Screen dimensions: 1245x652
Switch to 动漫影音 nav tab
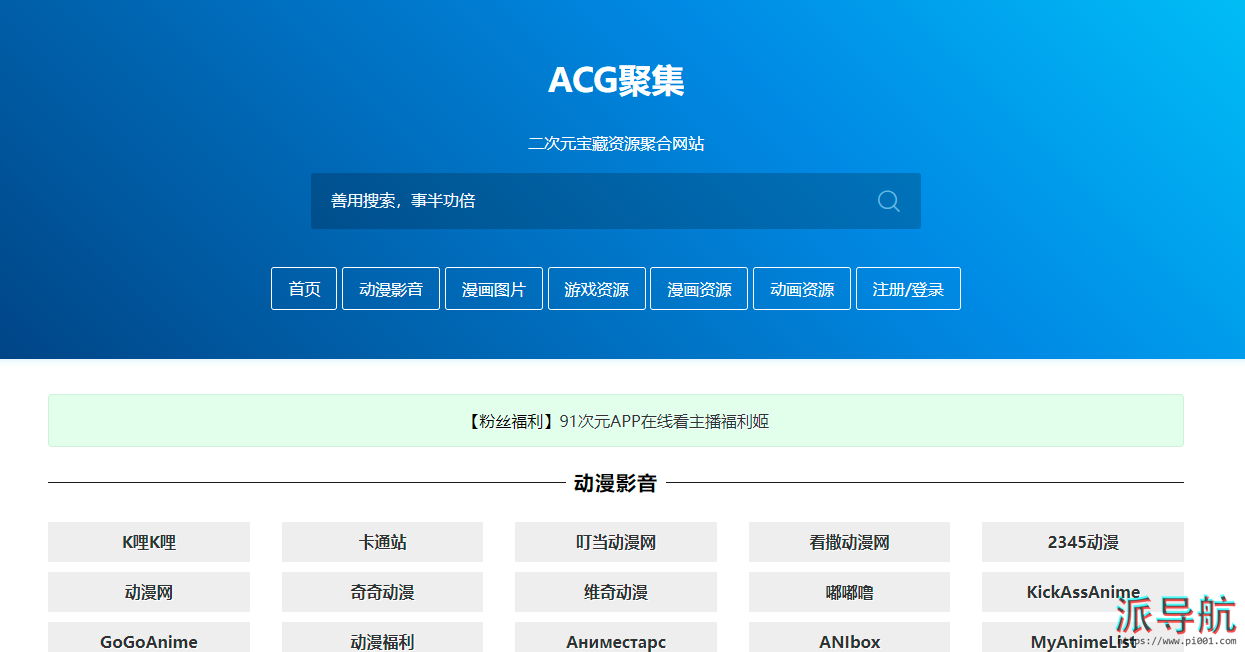click(391, 289)
